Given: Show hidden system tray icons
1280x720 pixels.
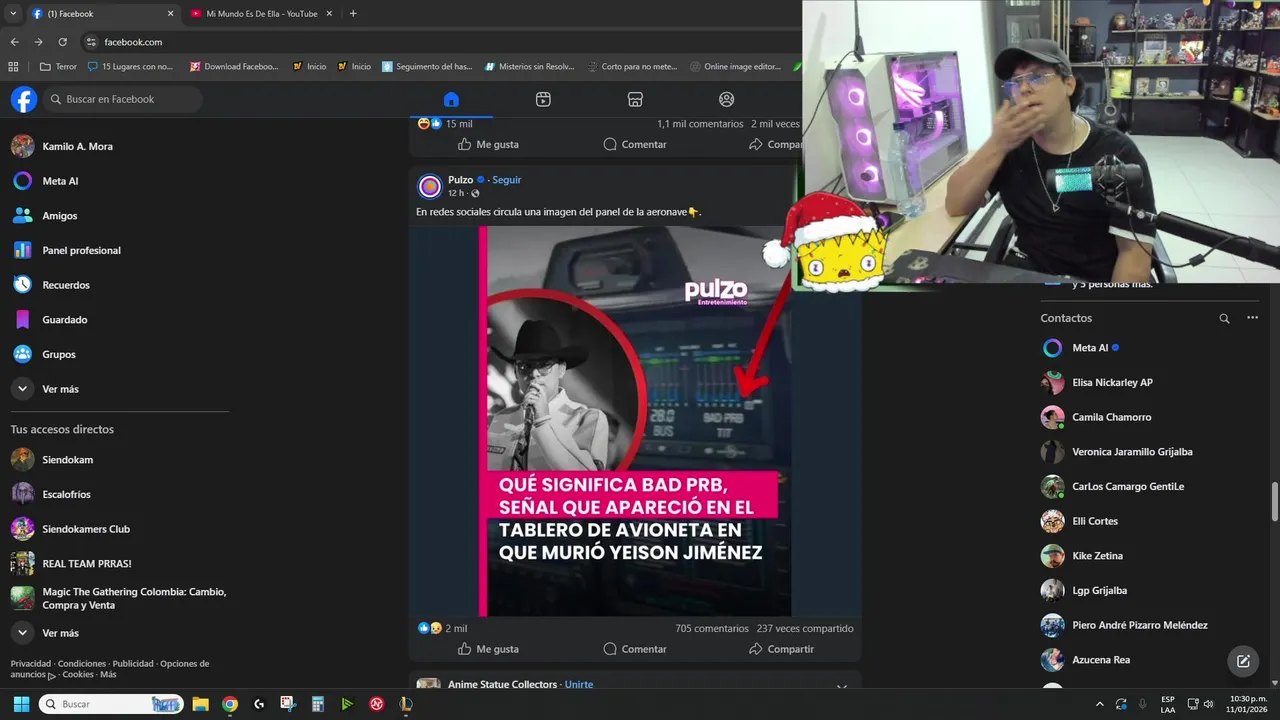Looking at the screenshot, I should (1100, 704).
